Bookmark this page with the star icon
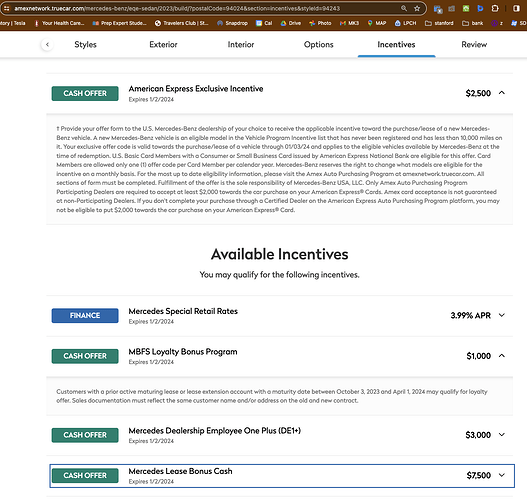This screenshot has width=527, height=500. coord(417,8)
